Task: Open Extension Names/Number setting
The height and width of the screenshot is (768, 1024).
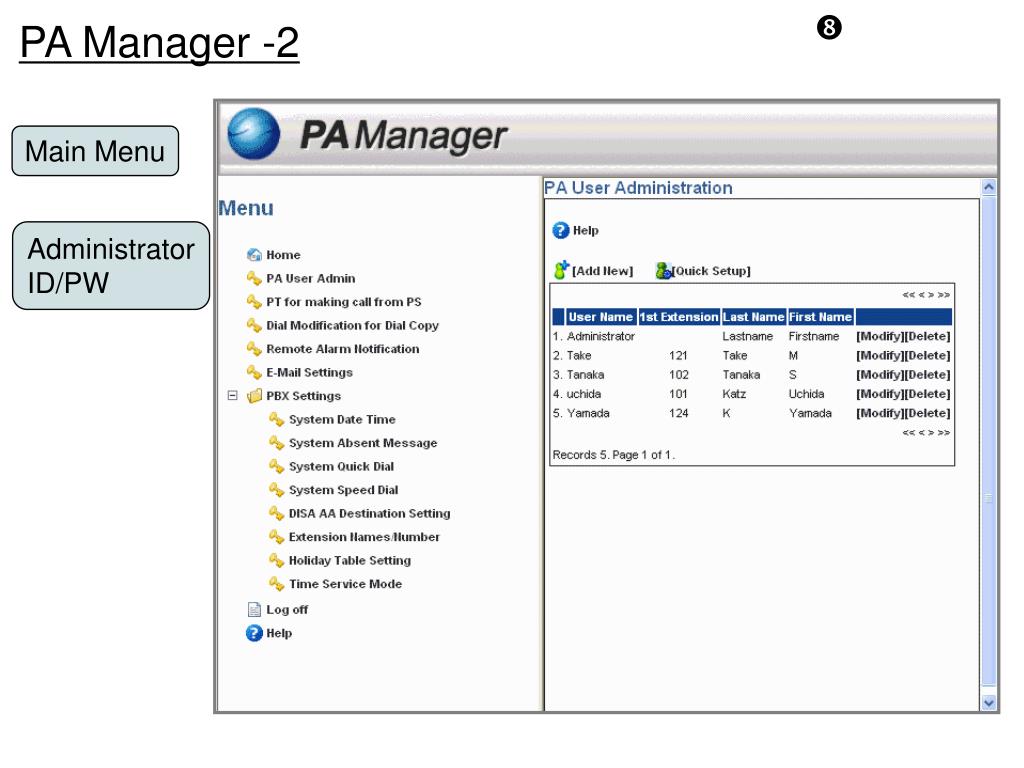Action: click(x=364, y=537)
